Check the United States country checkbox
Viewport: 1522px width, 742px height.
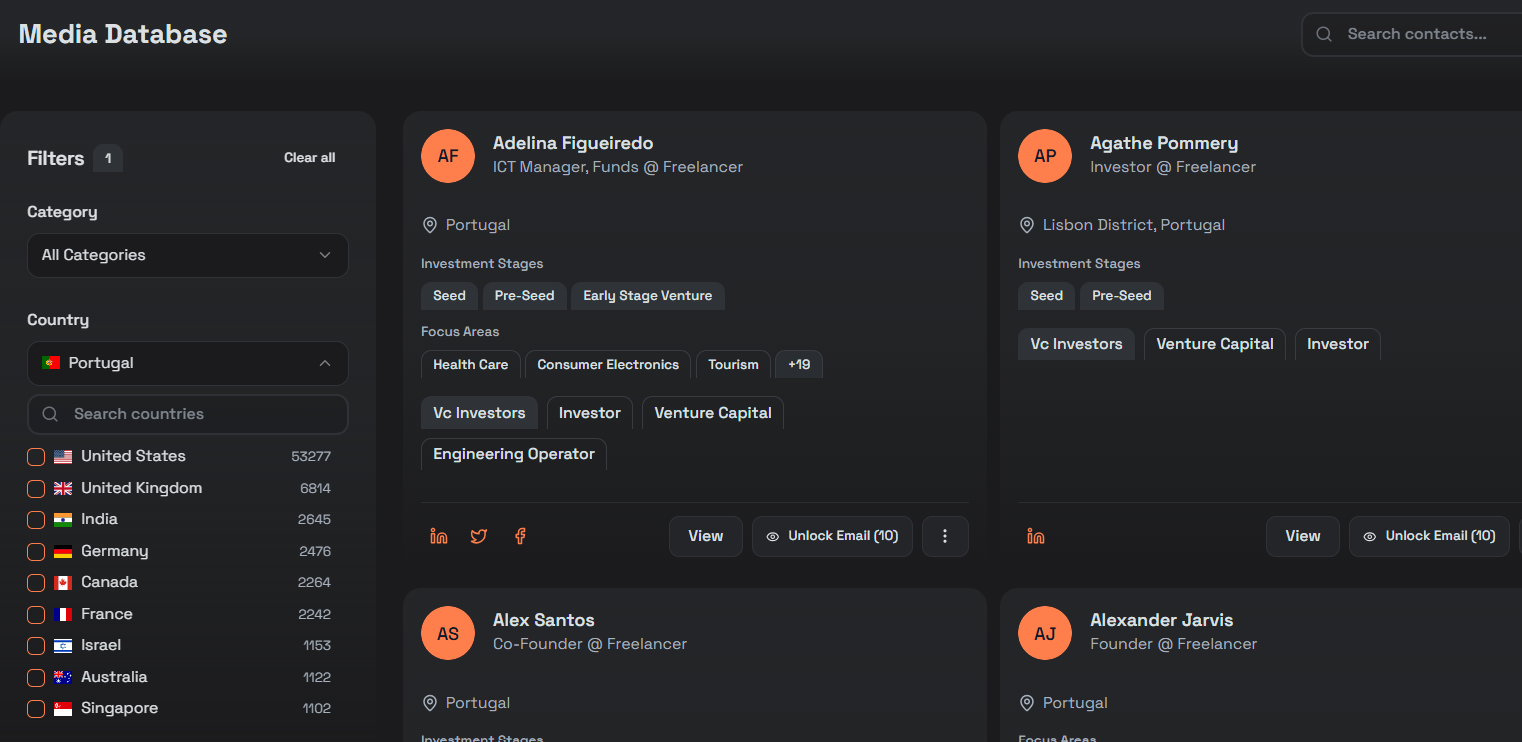click(x=36, y=457)
